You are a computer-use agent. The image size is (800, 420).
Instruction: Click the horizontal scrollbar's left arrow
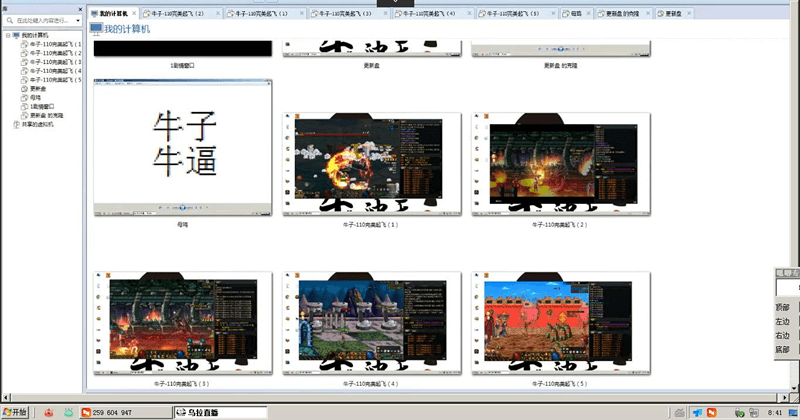click(x=6, y=397)
